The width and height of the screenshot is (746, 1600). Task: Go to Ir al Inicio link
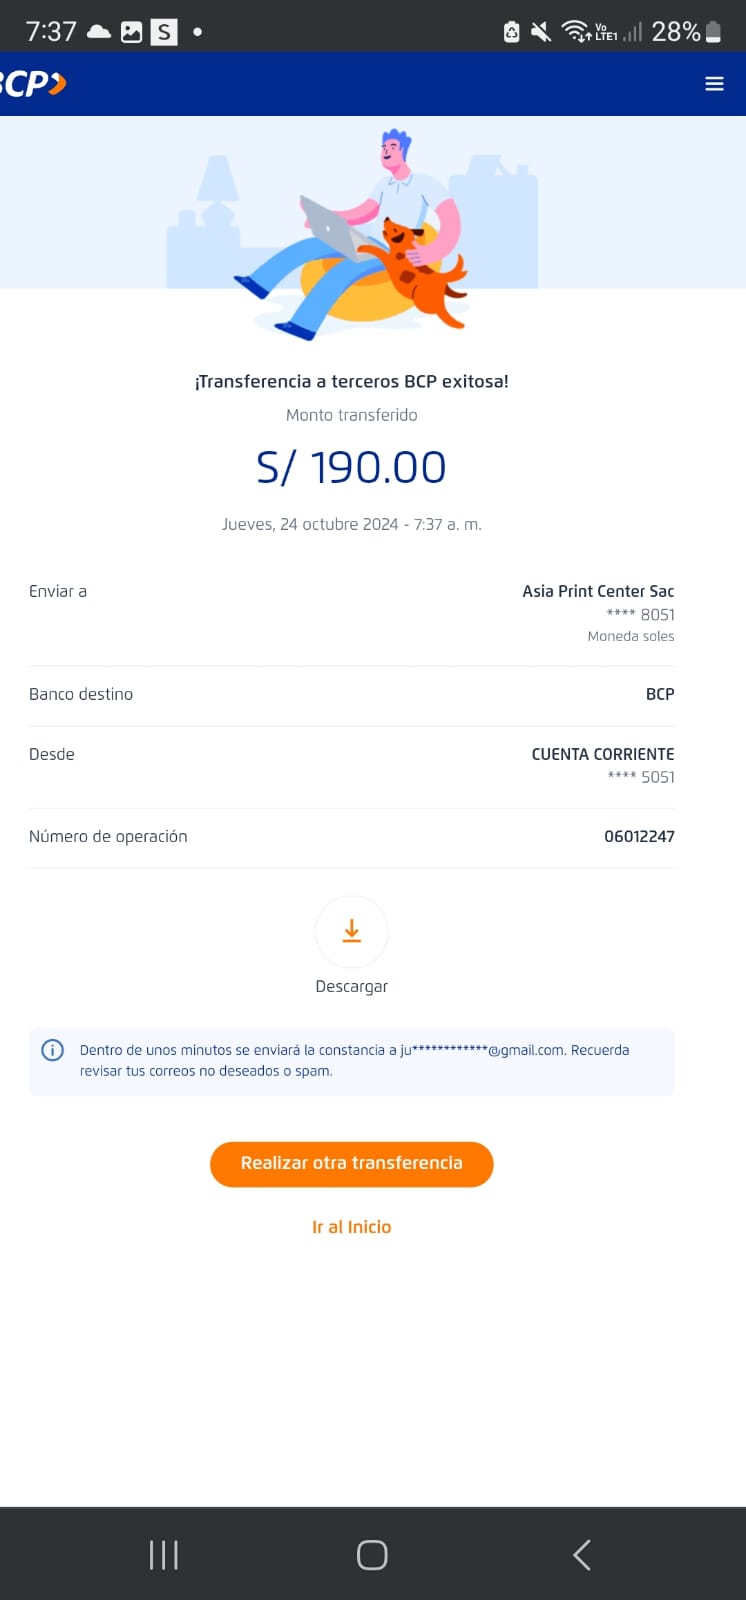[352, 1227]
